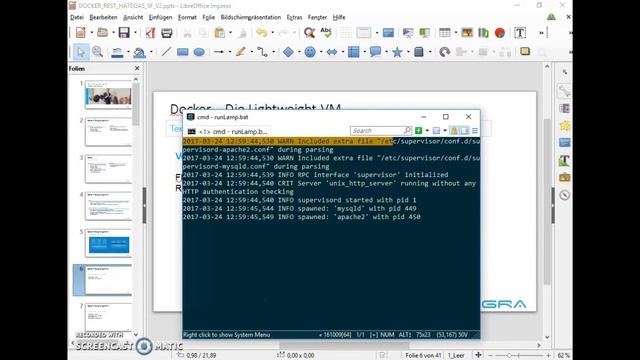Open the Einfügen menu
Image resolution: width=640 pixels, height=360 pixels.
tap(160, 17)
